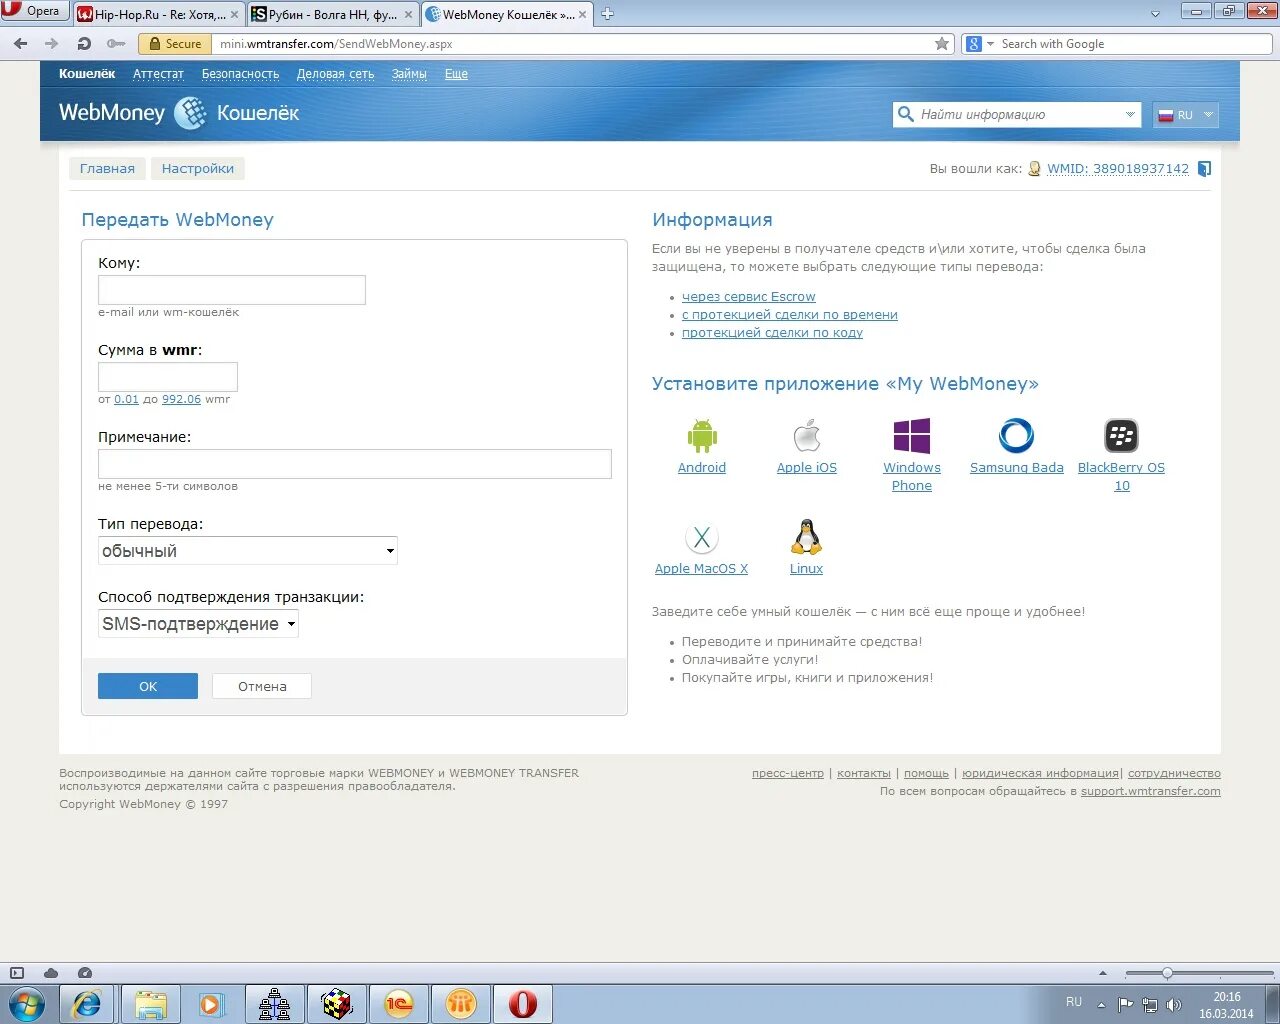Bookmark page with the star icon
This screenshot has height=1024, width=1280.
pos(942,44)
